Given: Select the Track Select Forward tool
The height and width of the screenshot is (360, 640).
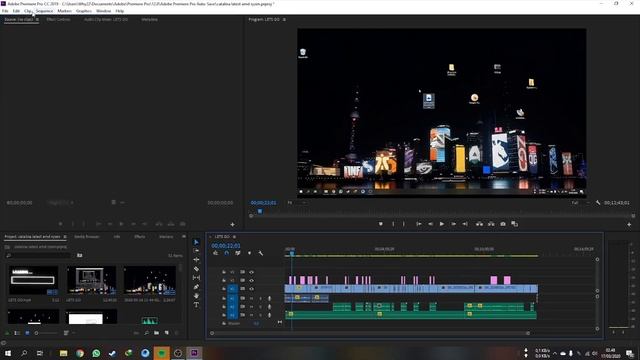Looking at the screenshot, I should [x=196, y=251].
